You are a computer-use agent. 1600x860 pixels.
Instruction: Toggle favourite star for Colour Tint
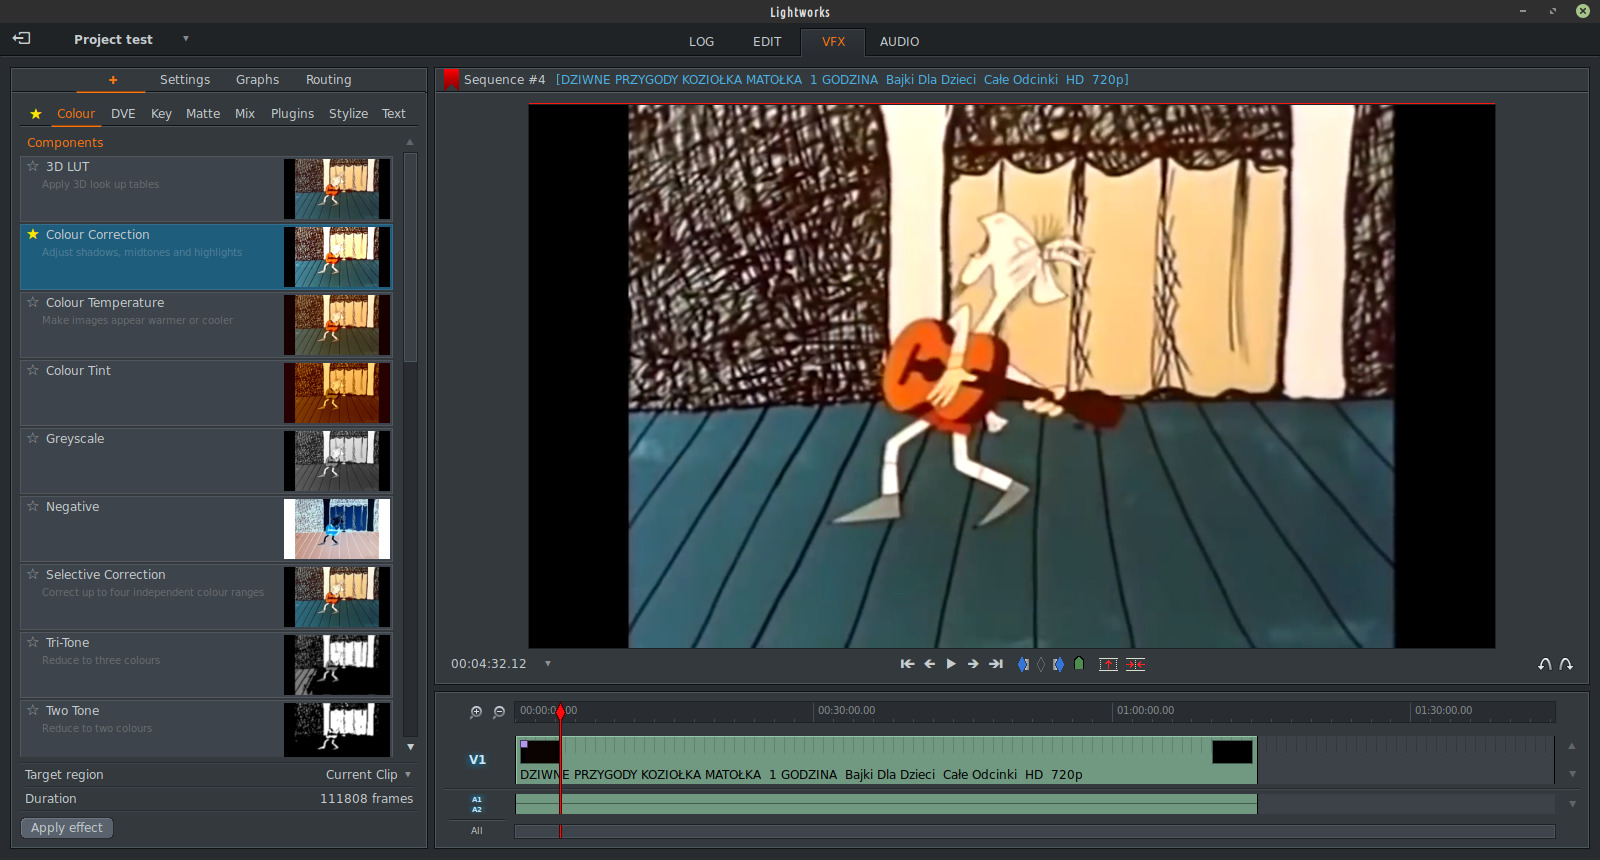click(x=33, y=370)
